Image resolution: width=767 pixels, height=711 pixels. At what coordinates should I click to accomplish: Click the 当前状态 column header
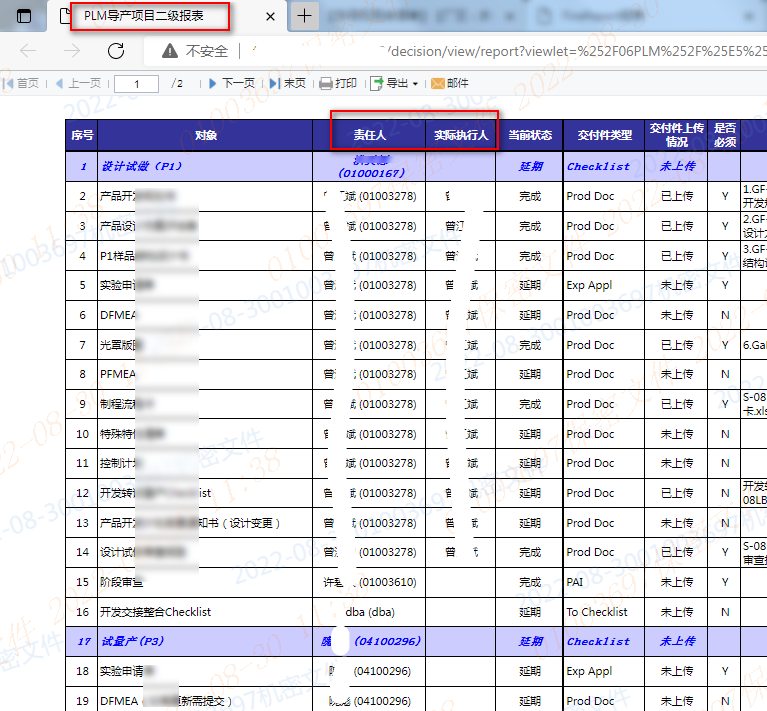tap(529, 135)
